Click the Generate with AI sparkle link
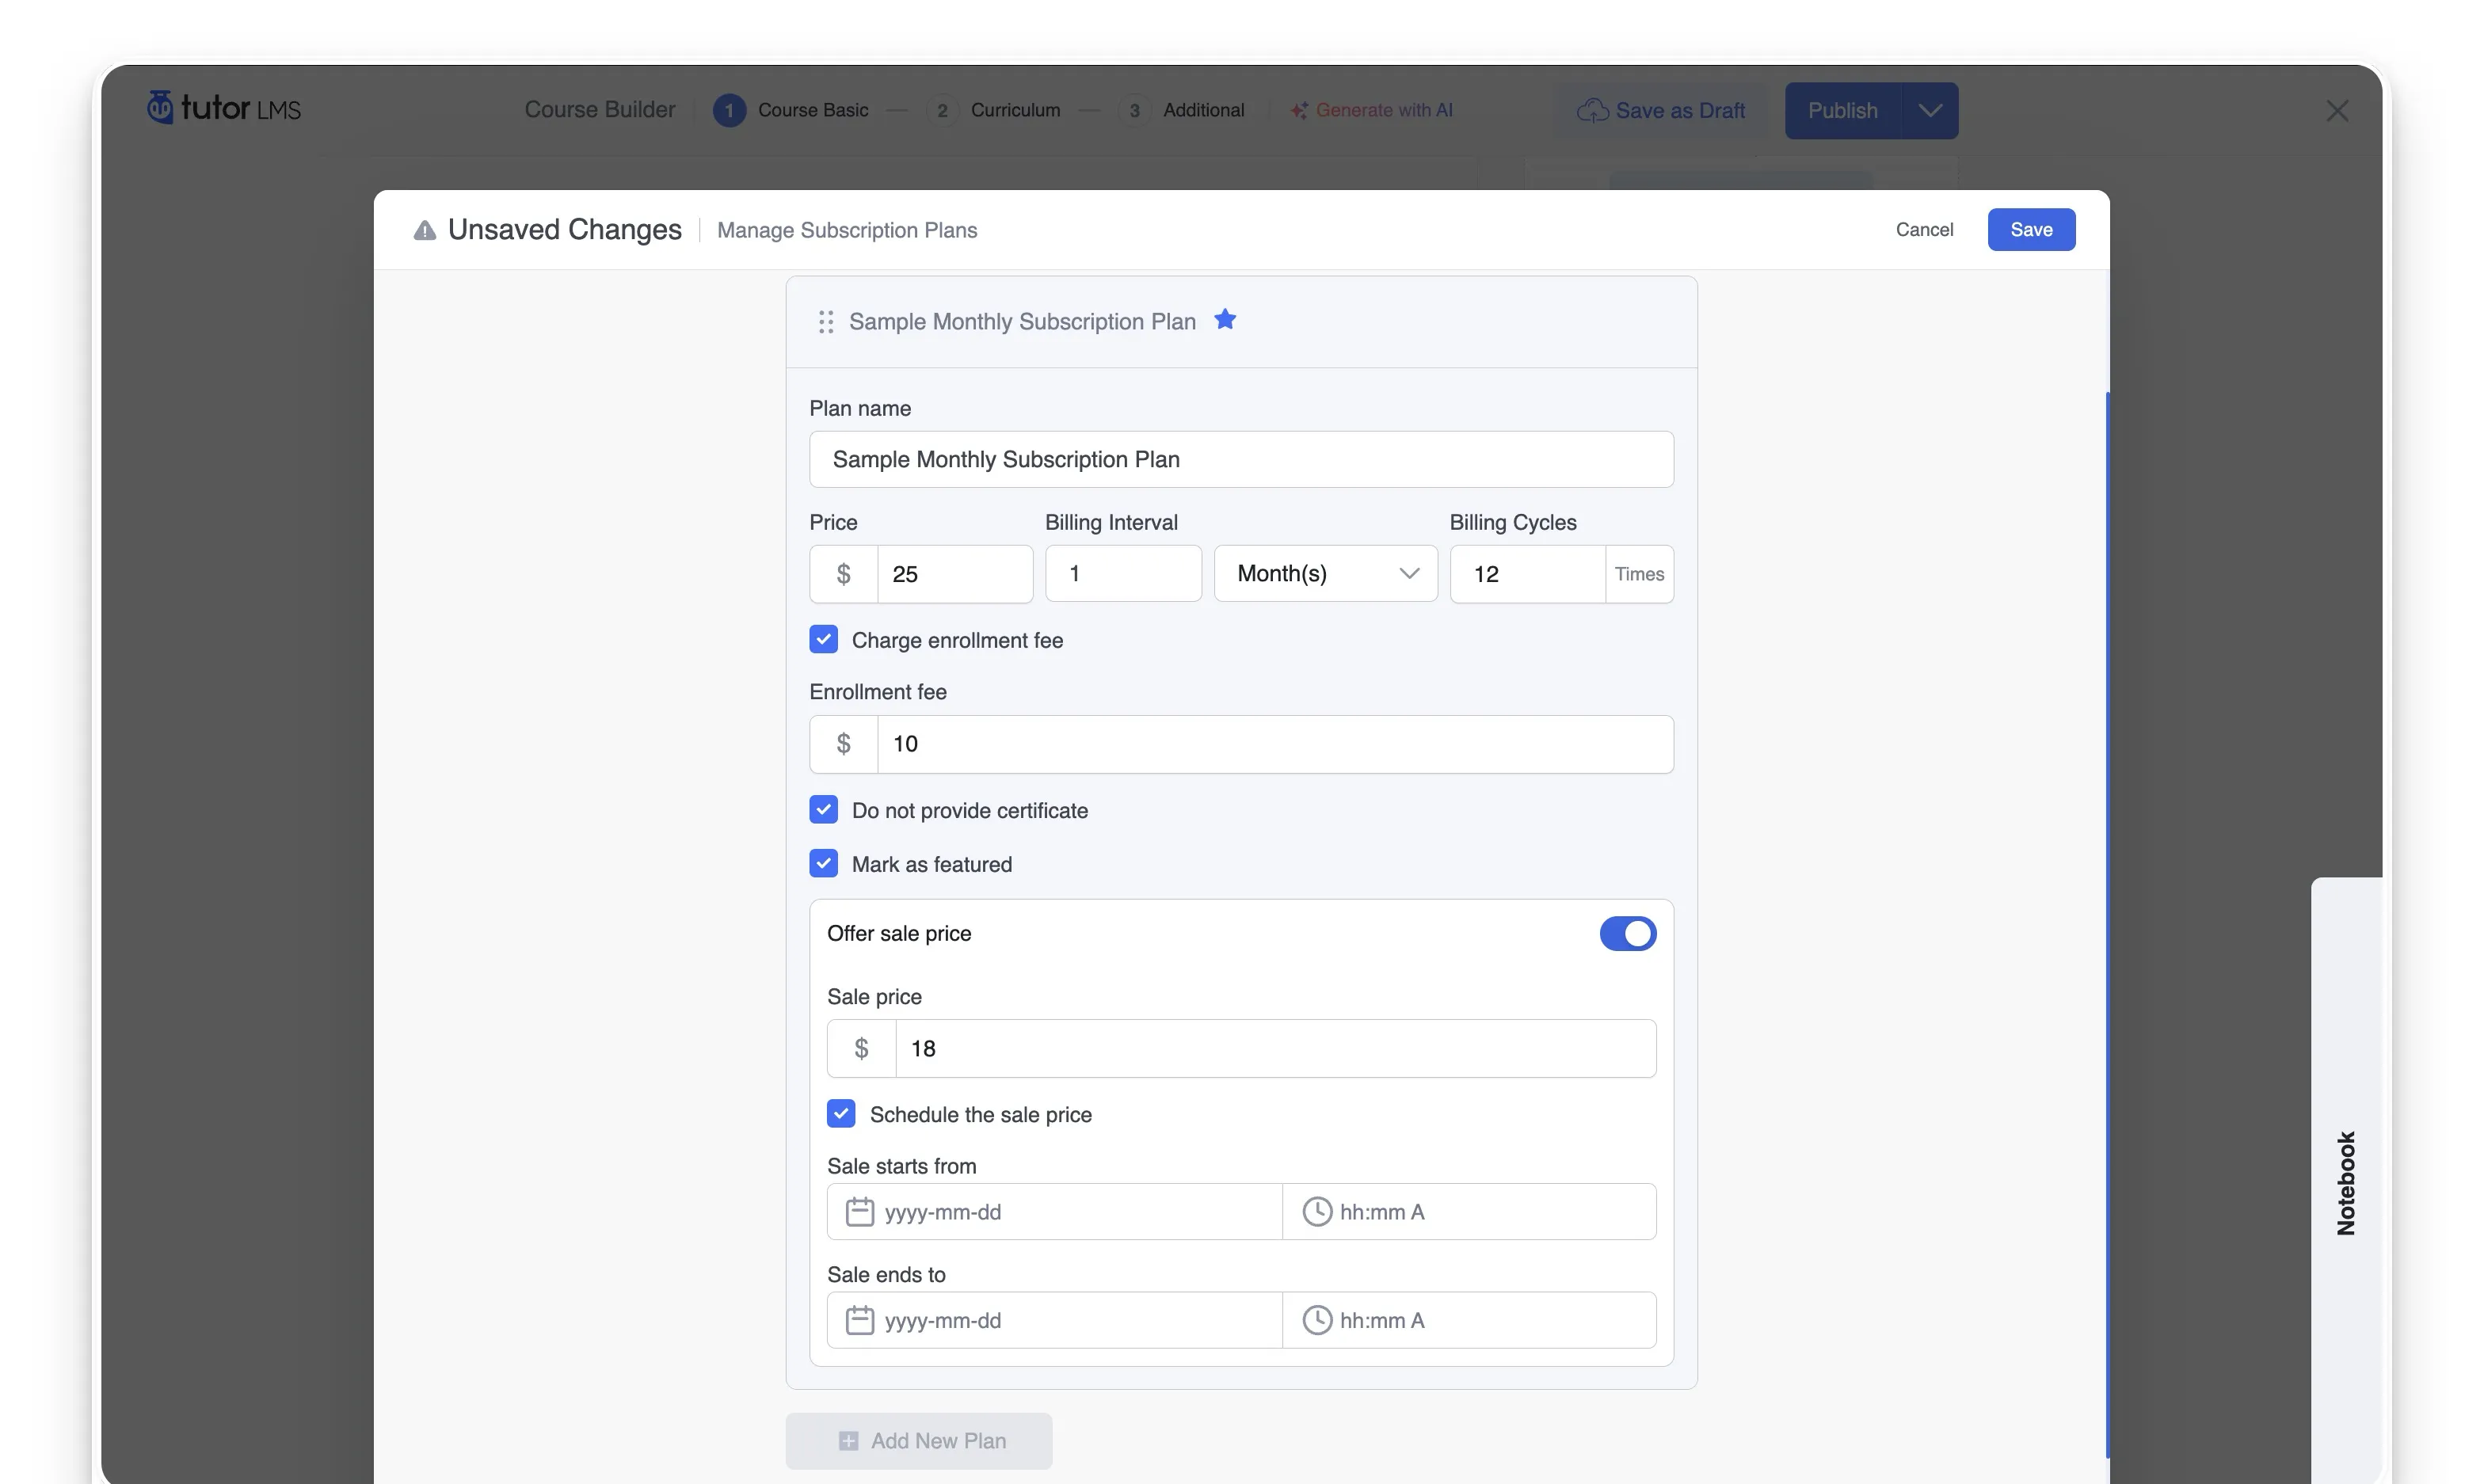2484x1484 pixels. 1371,110
